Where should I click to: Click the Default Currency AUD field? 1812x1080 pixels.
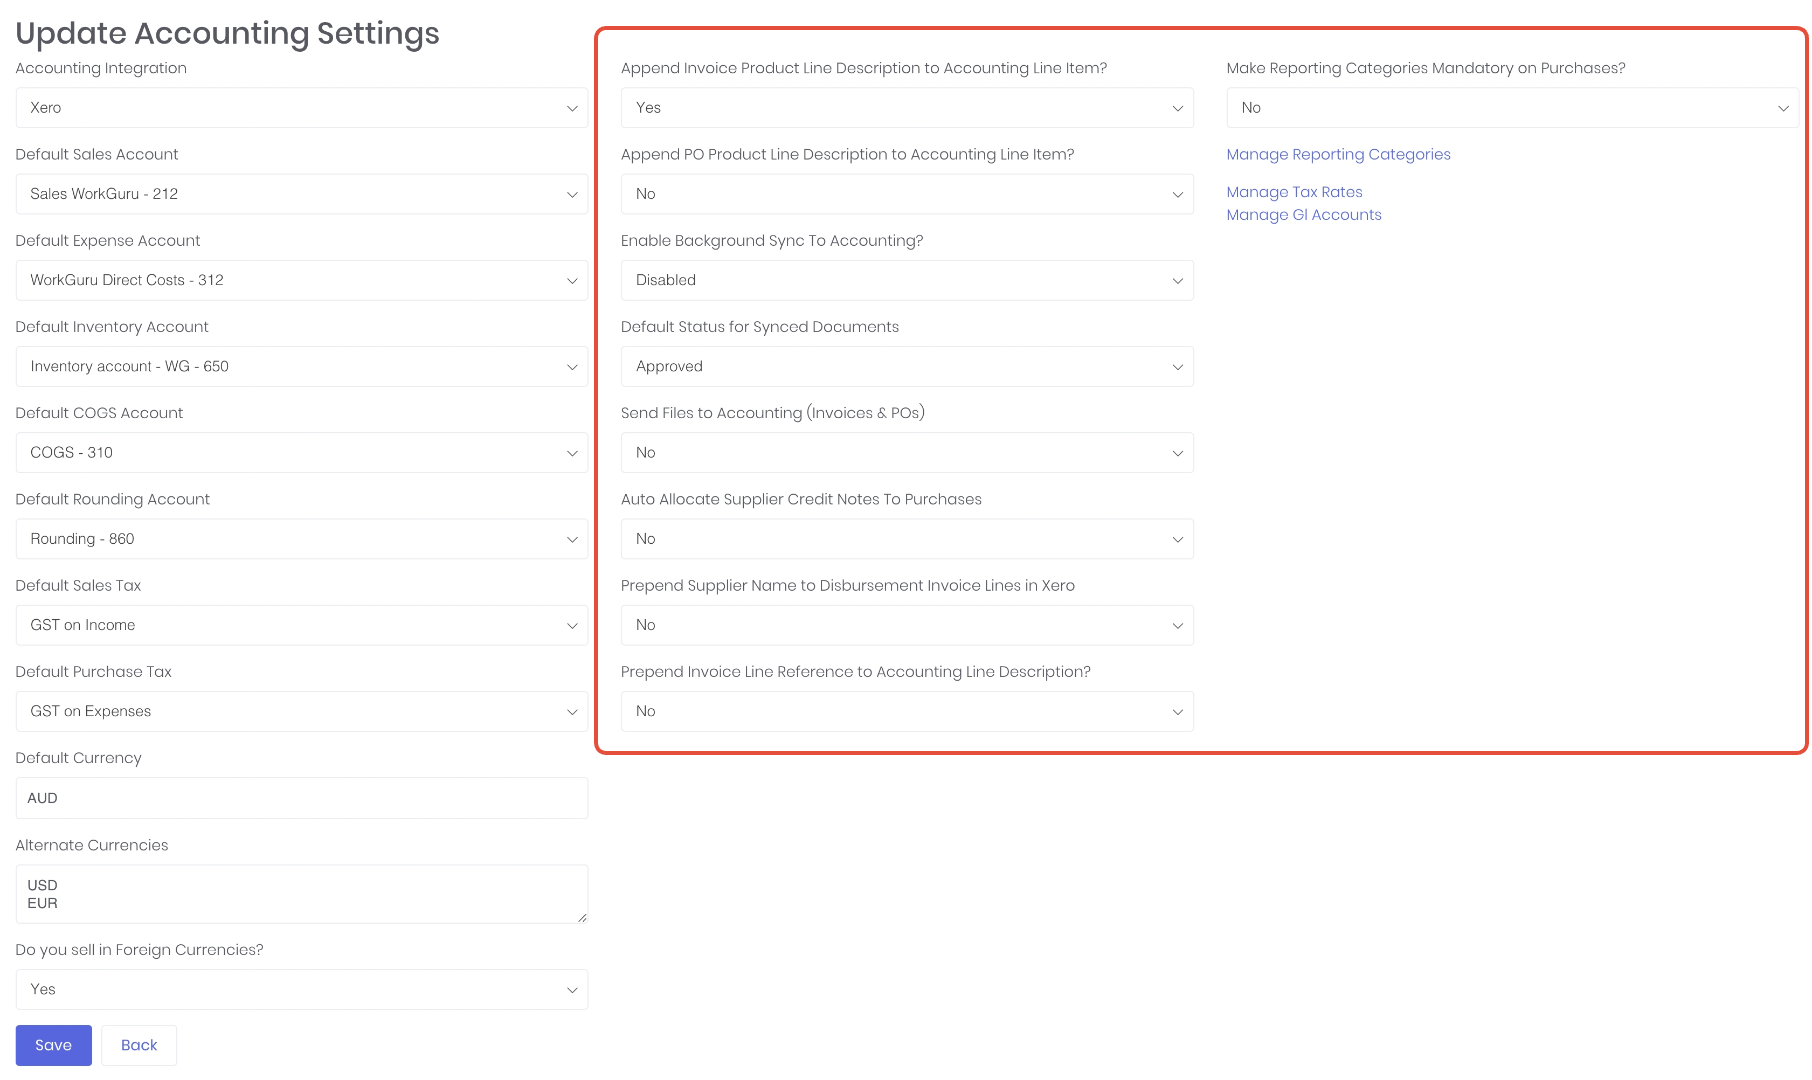point(302,798)
